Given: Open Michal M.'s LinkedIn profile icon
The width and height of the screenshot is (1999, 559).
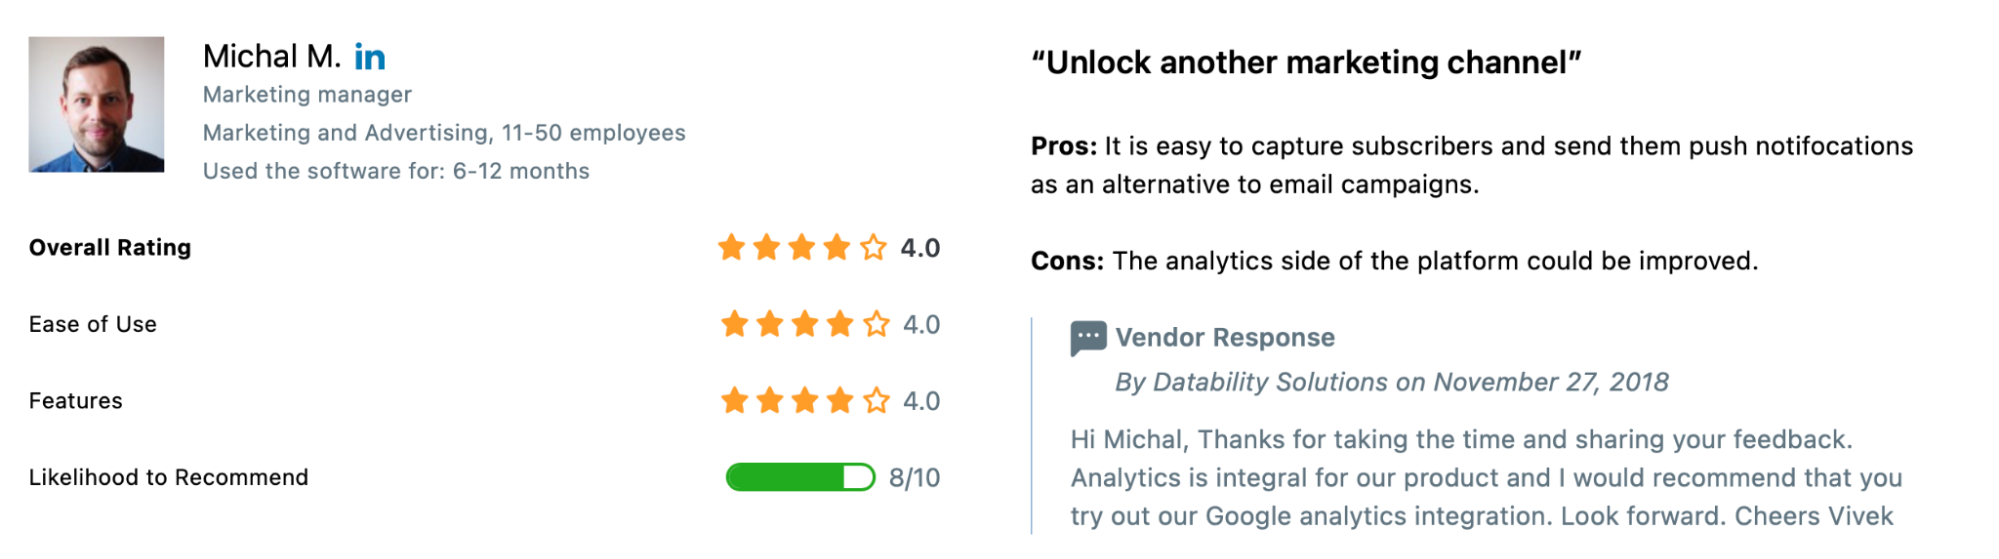Looking at the screenshot, I should click(x=370, y=58).
